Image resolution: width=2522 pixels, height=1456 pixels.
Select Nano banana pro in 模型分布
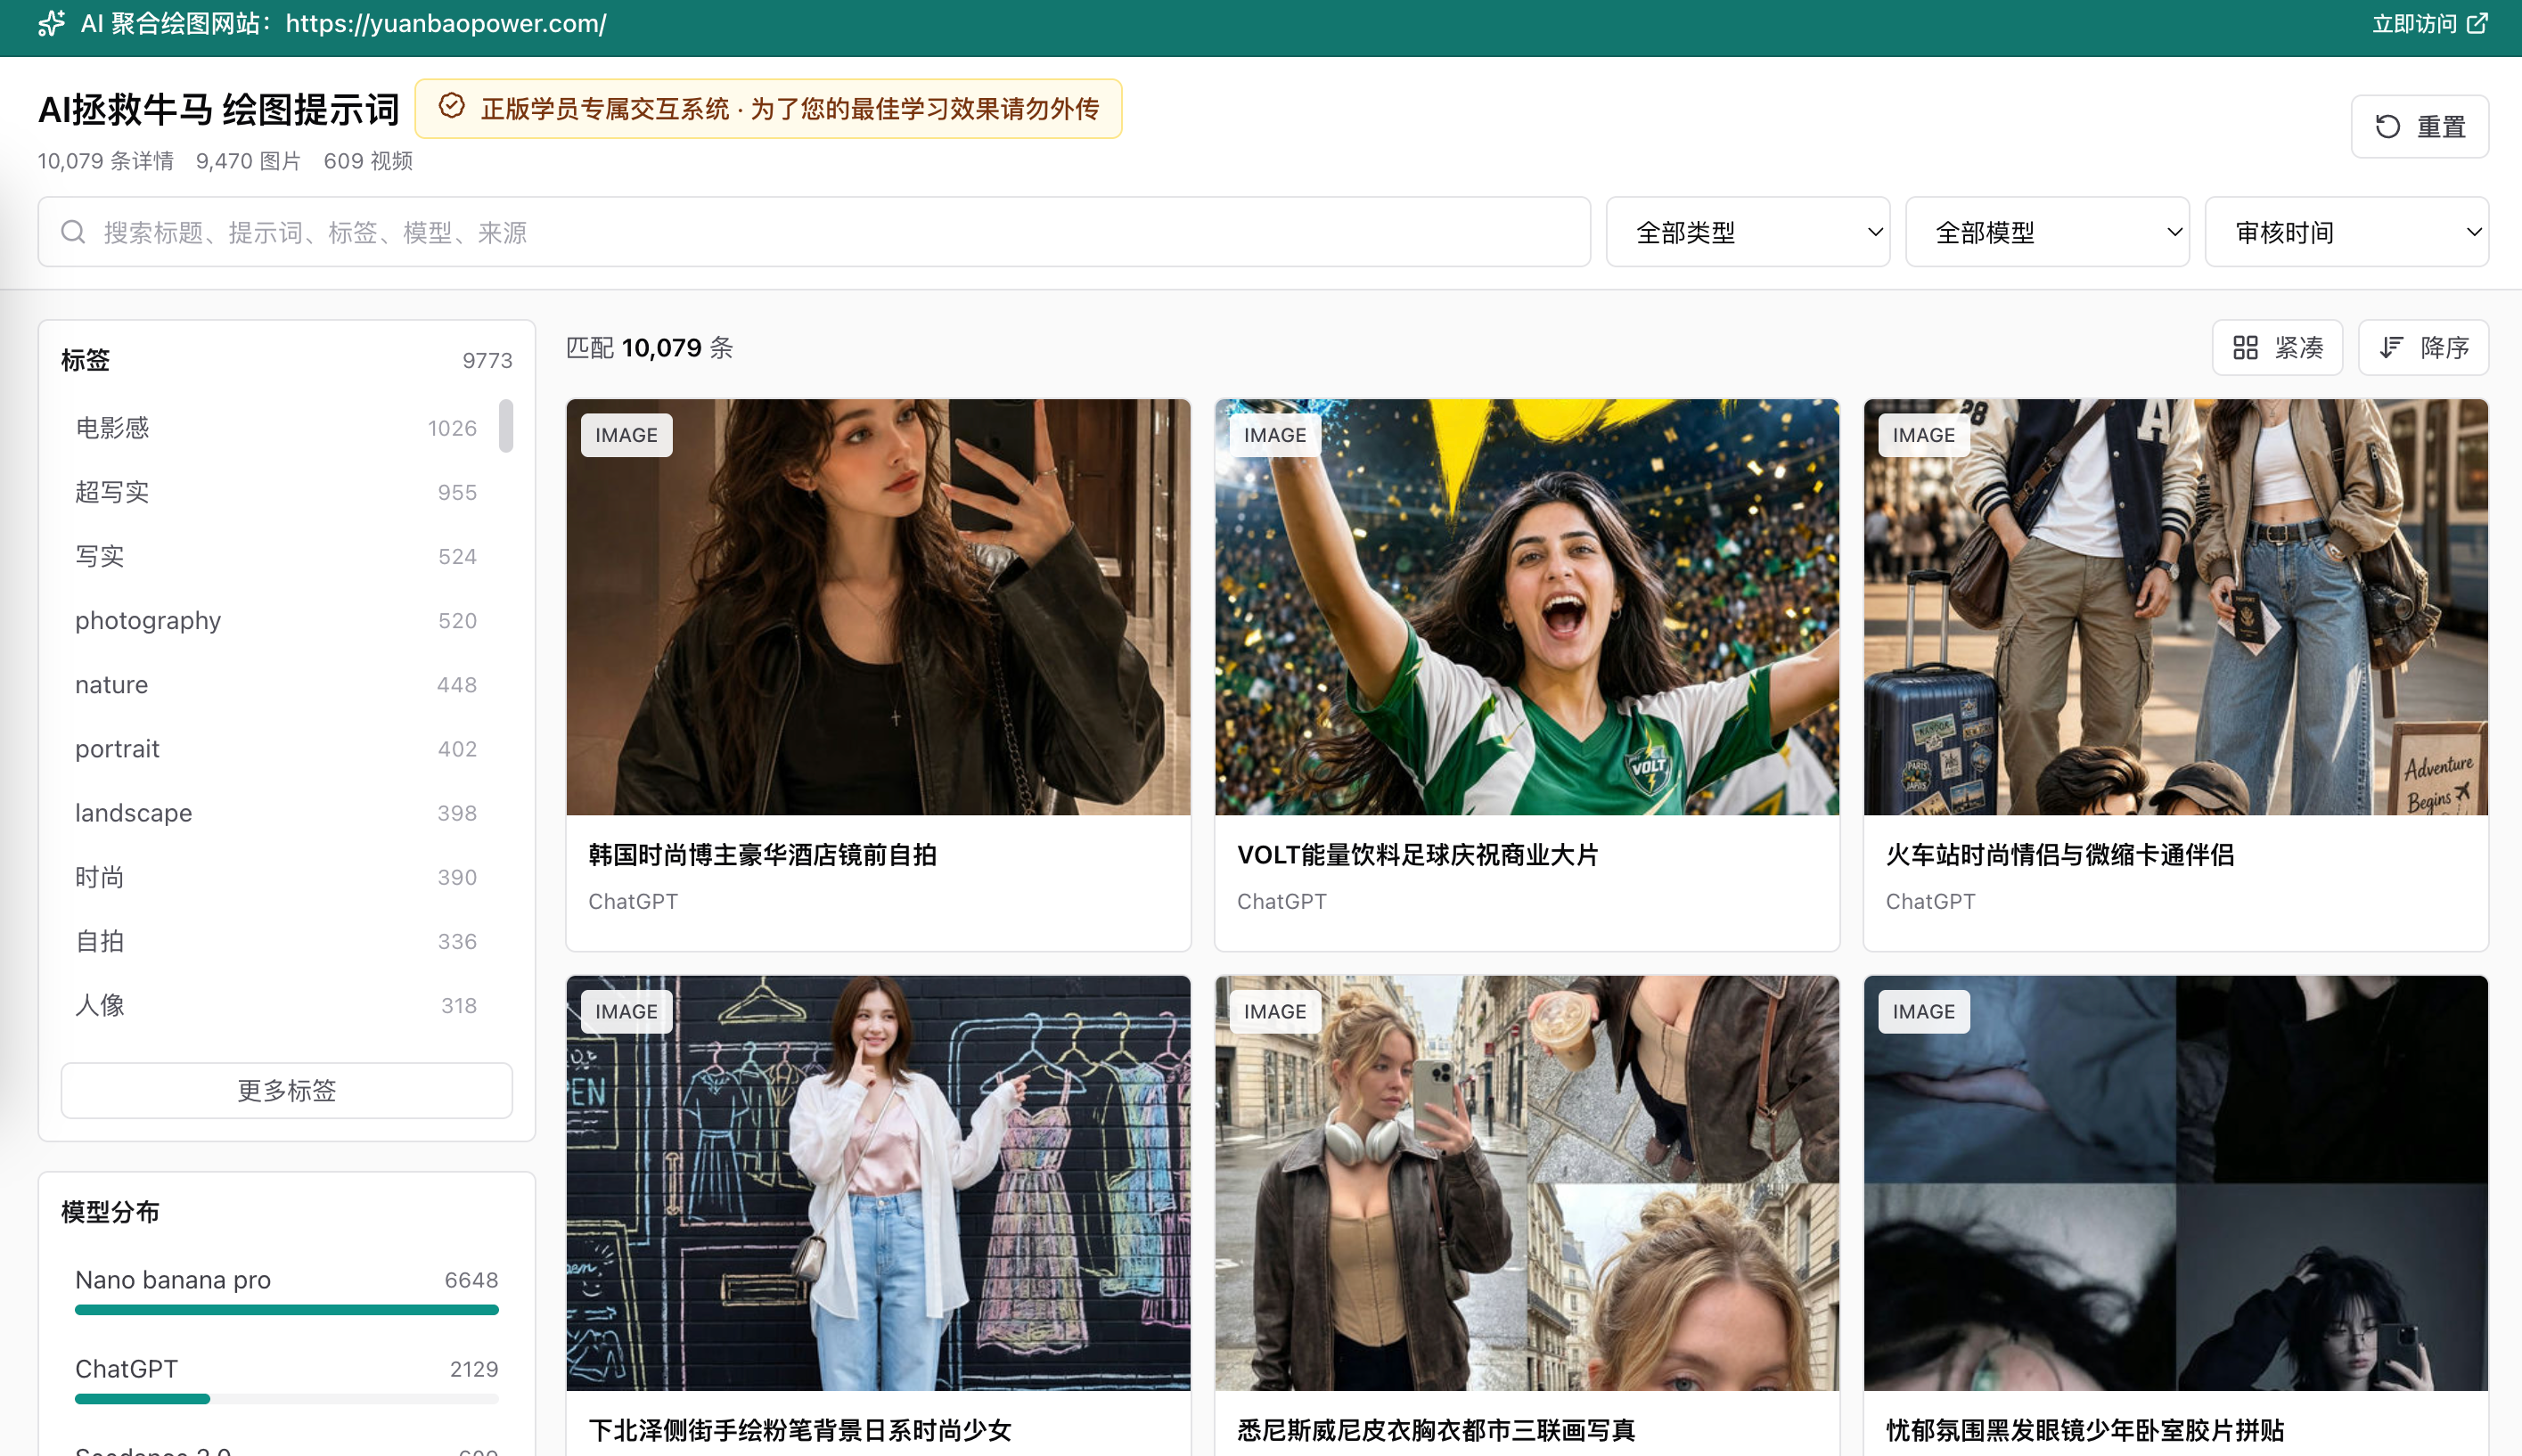pos(286,1290)
